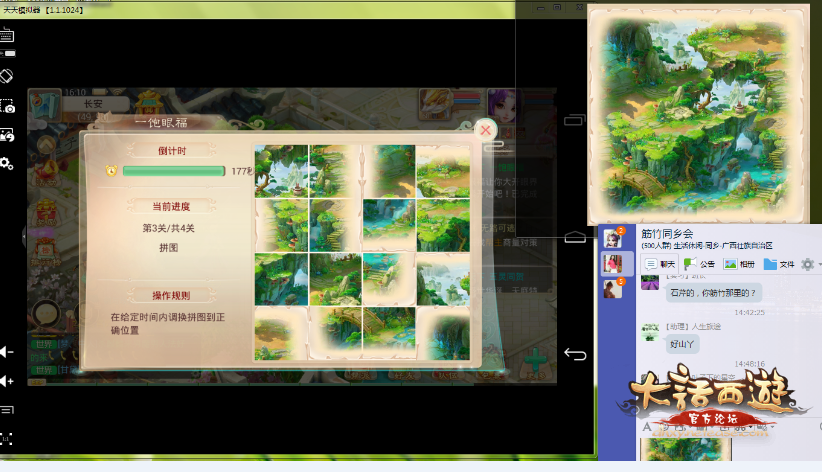This screenshot has width=822, height=472.
Task: Click the 好山丫 message bubble
Action: [682, 344]
